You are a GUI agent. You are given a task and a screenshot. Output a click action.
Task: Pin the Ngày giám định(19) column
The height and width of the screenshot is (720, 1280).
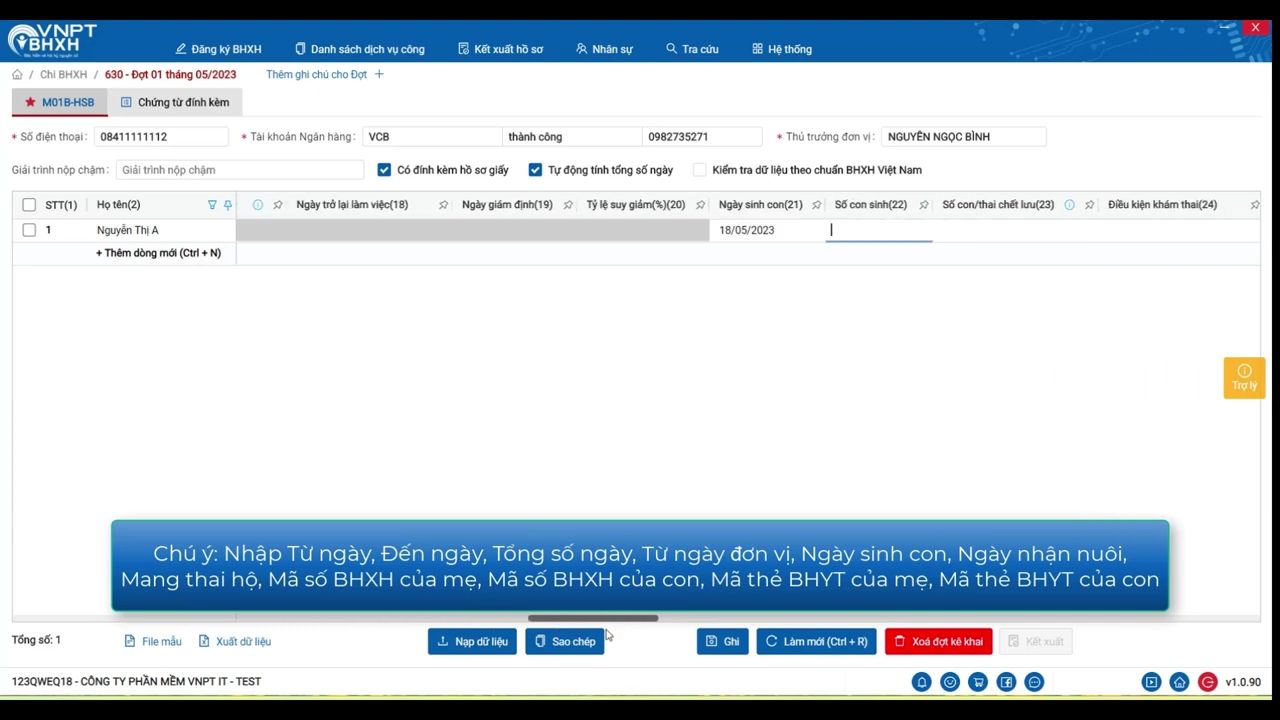tap(568, 205)
